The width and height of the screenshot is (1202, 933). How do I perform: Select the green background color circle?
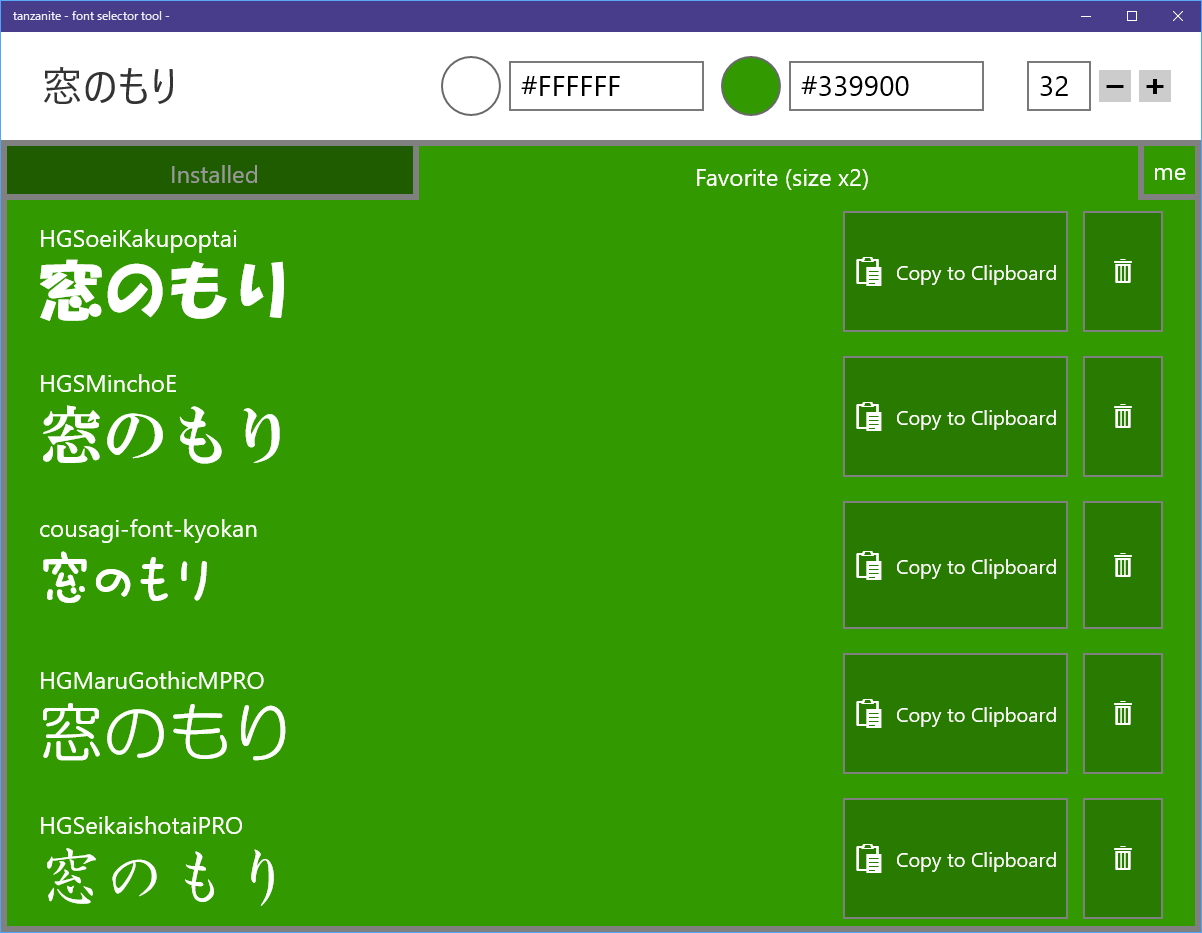750,86
